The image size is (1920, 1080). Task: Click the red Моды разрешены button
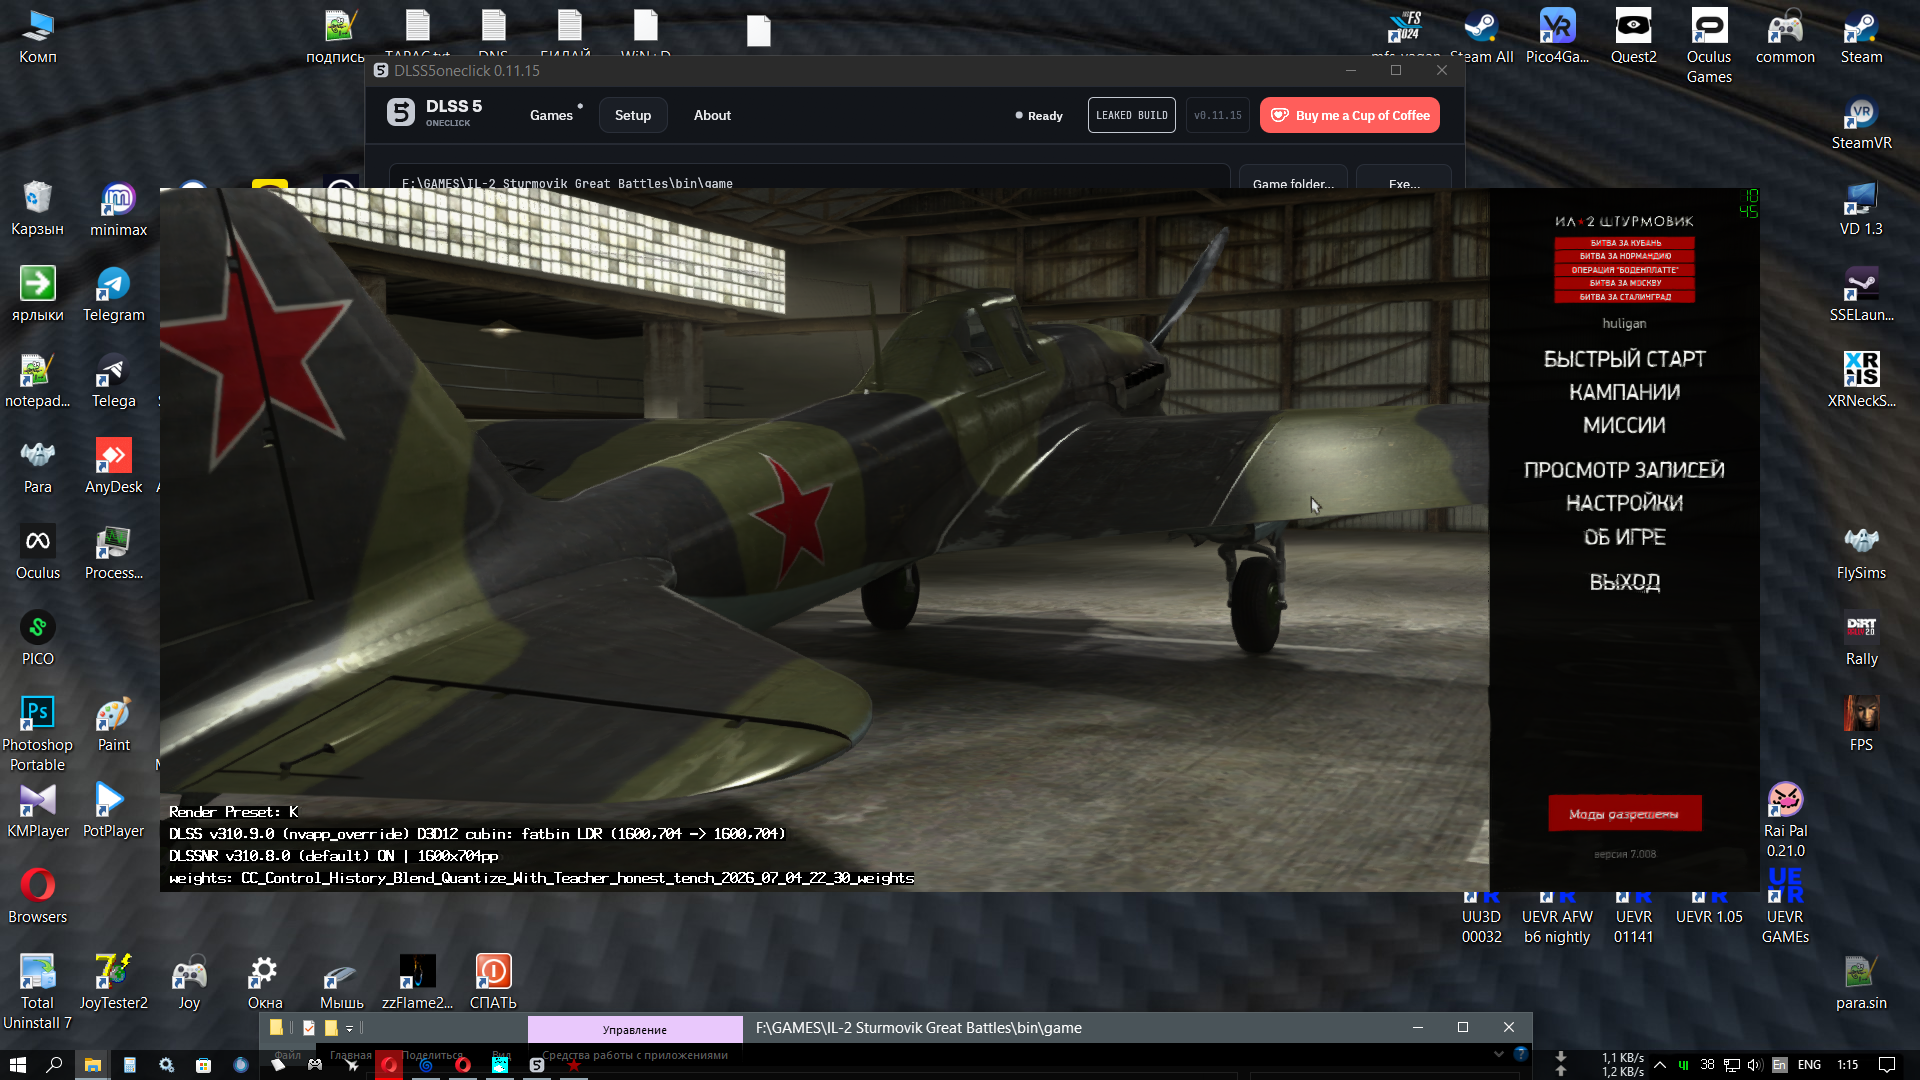[1624, 814]
